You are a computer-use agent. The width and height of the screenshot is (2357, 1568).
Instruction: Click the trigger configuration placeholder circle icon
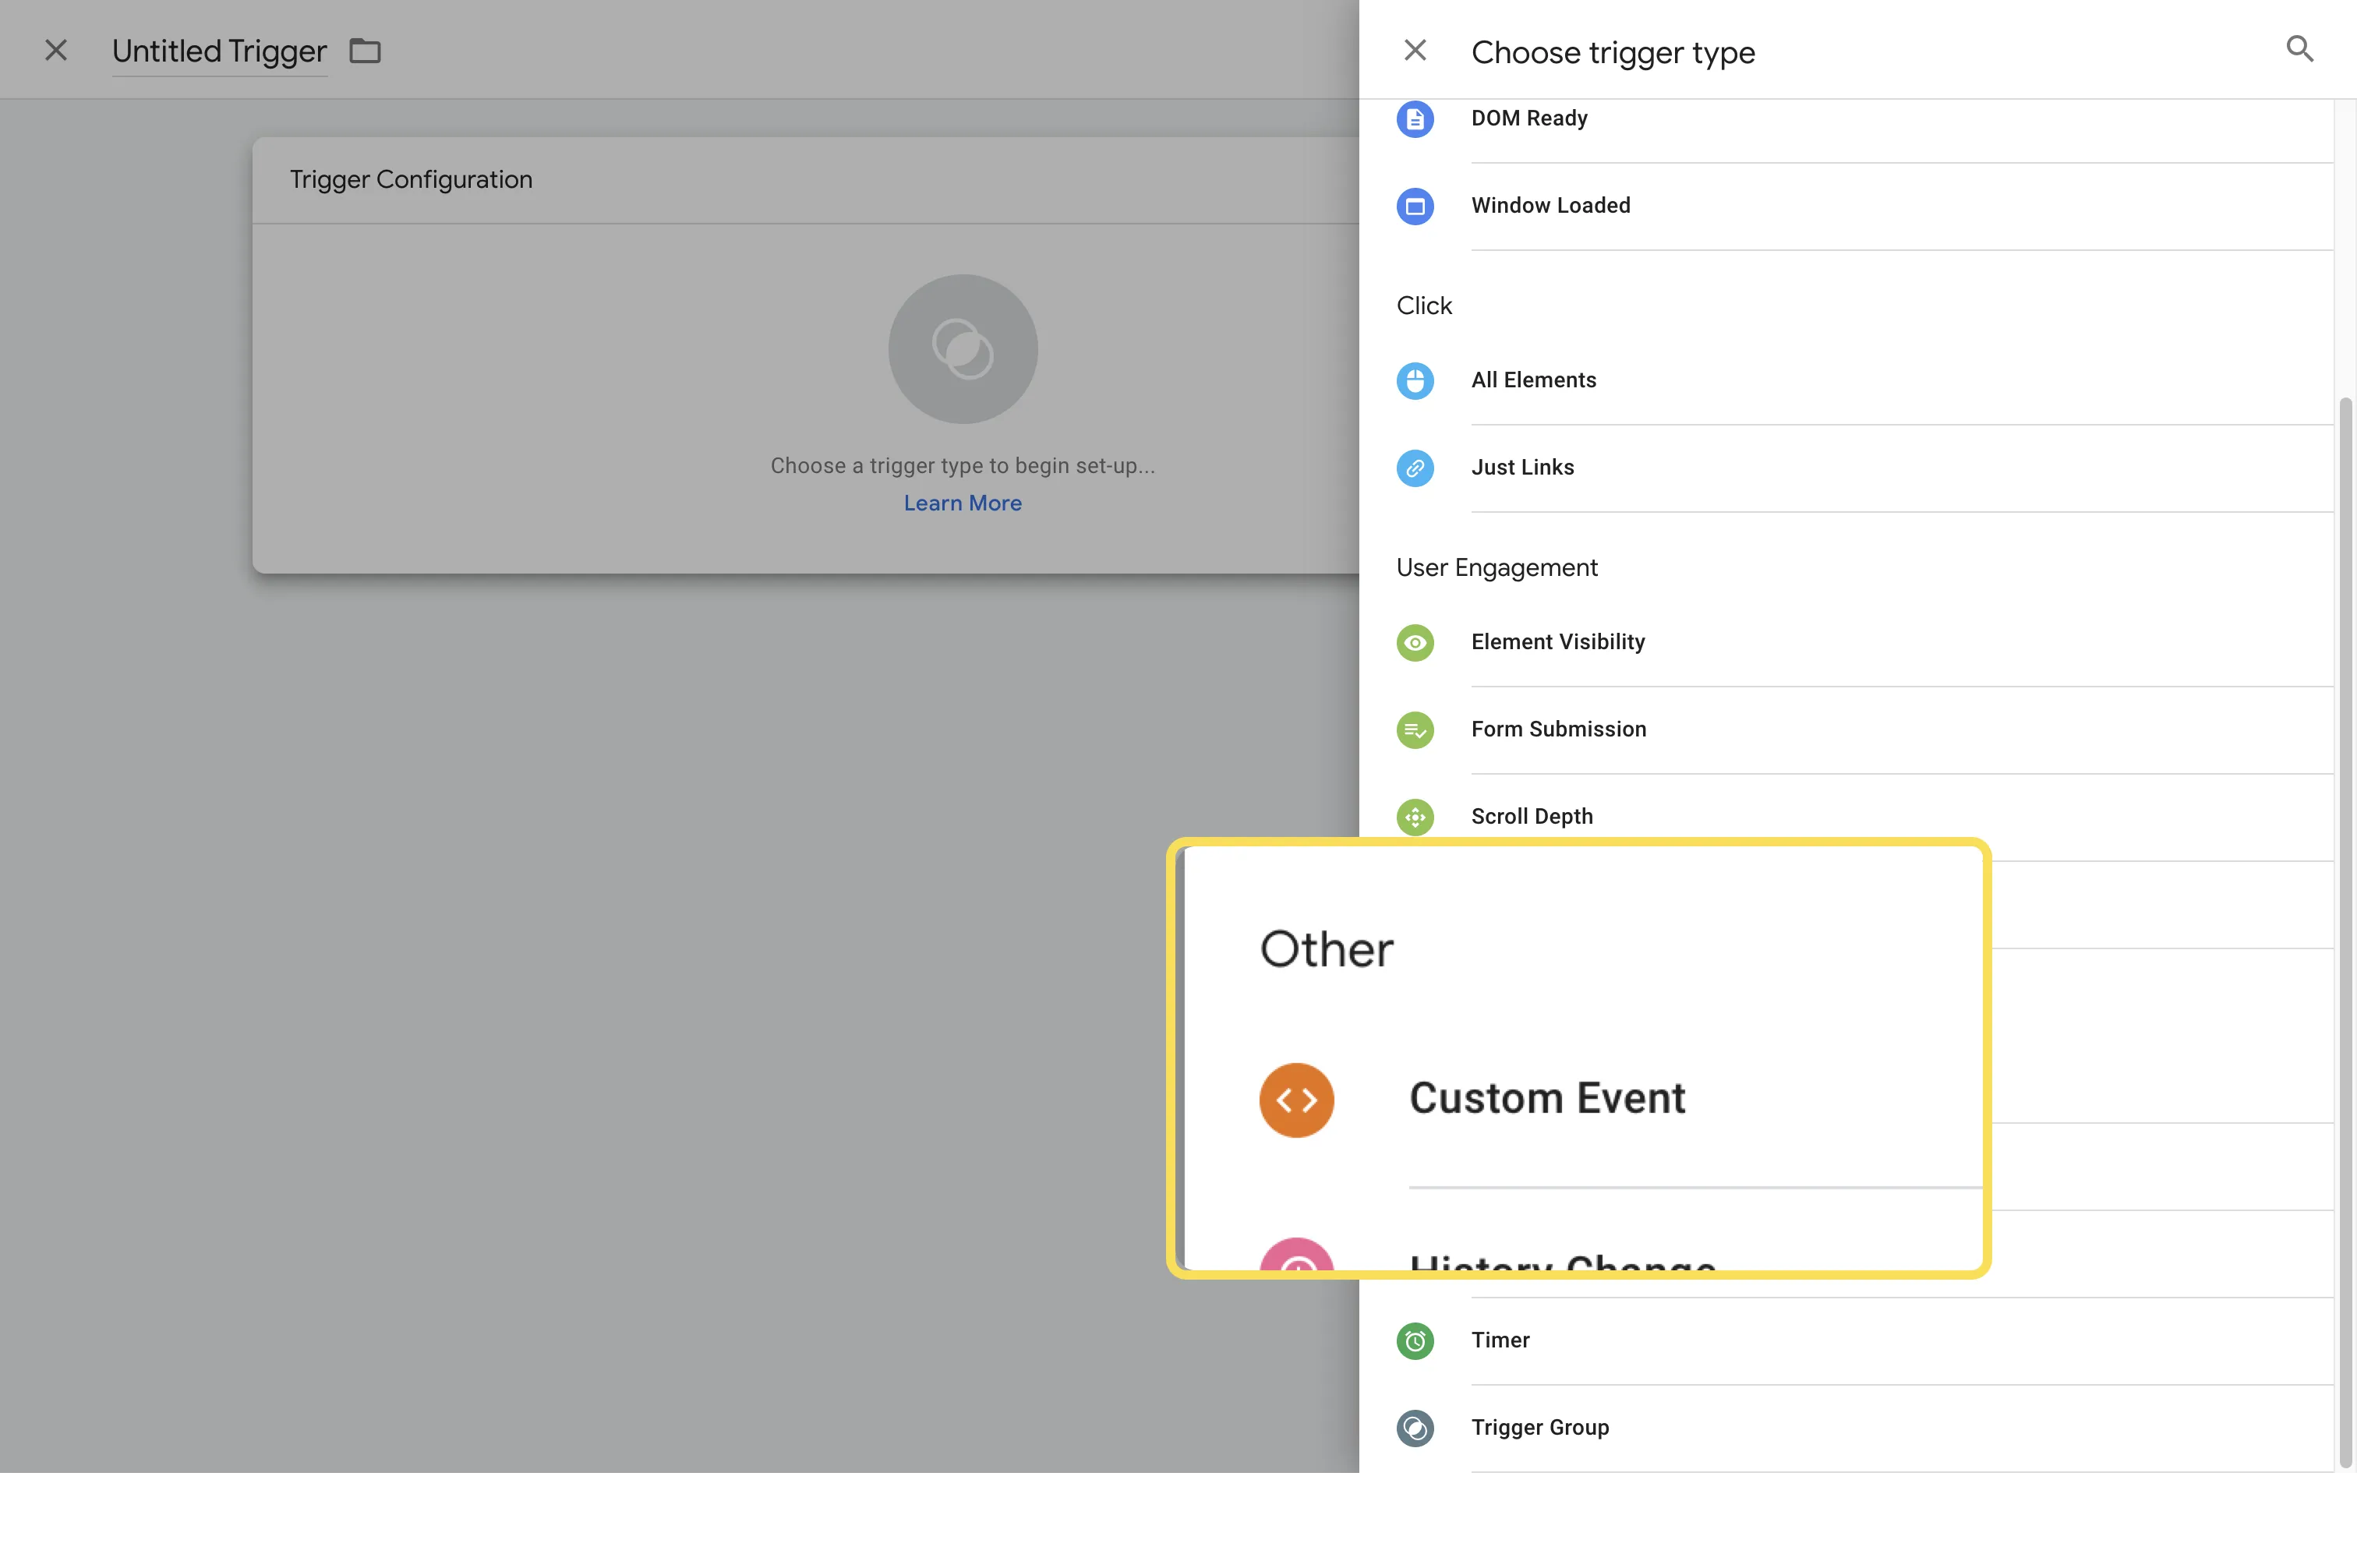click(x=962, y=349)
